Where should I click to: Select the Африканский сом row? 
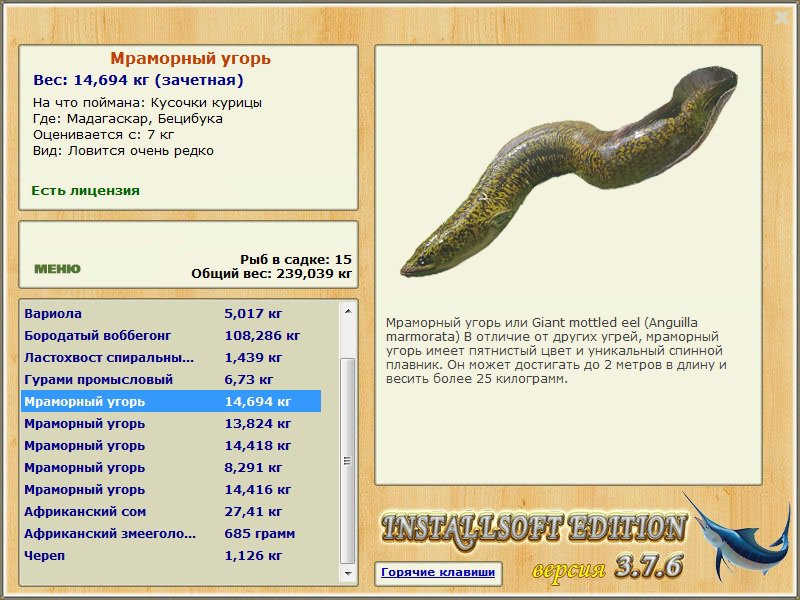[x=171, y=511]
